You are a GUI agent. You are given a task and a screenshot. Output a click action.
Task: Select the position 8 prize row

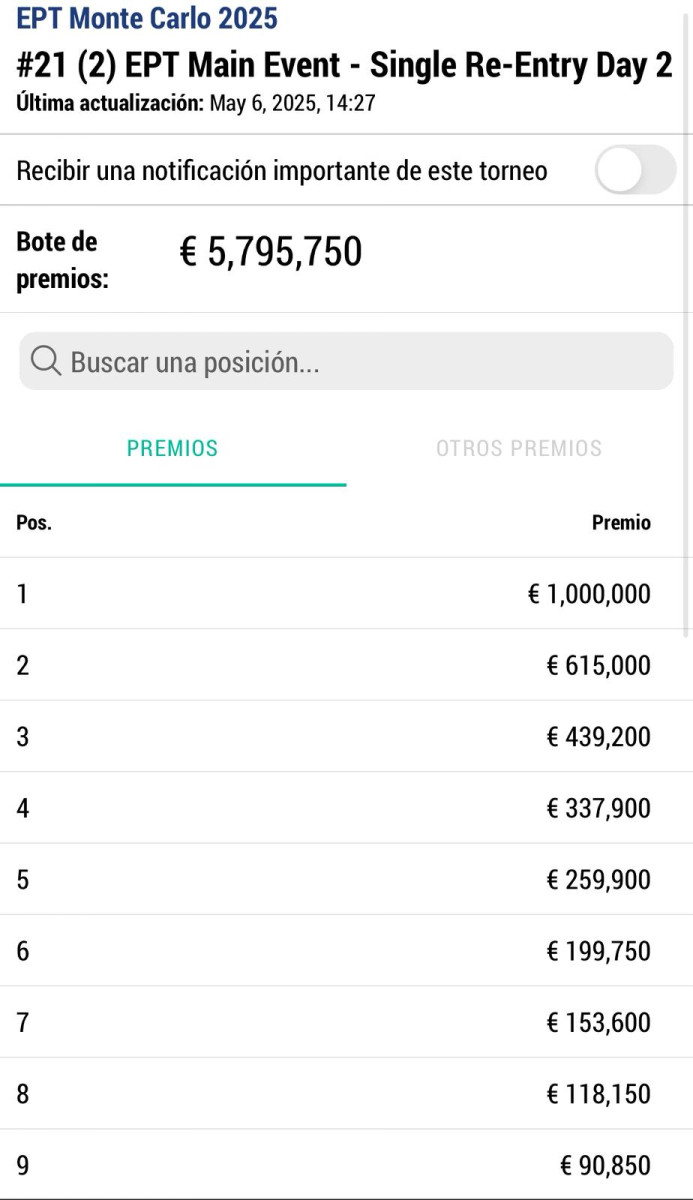pyautogui.click(x=346, y=1094)
